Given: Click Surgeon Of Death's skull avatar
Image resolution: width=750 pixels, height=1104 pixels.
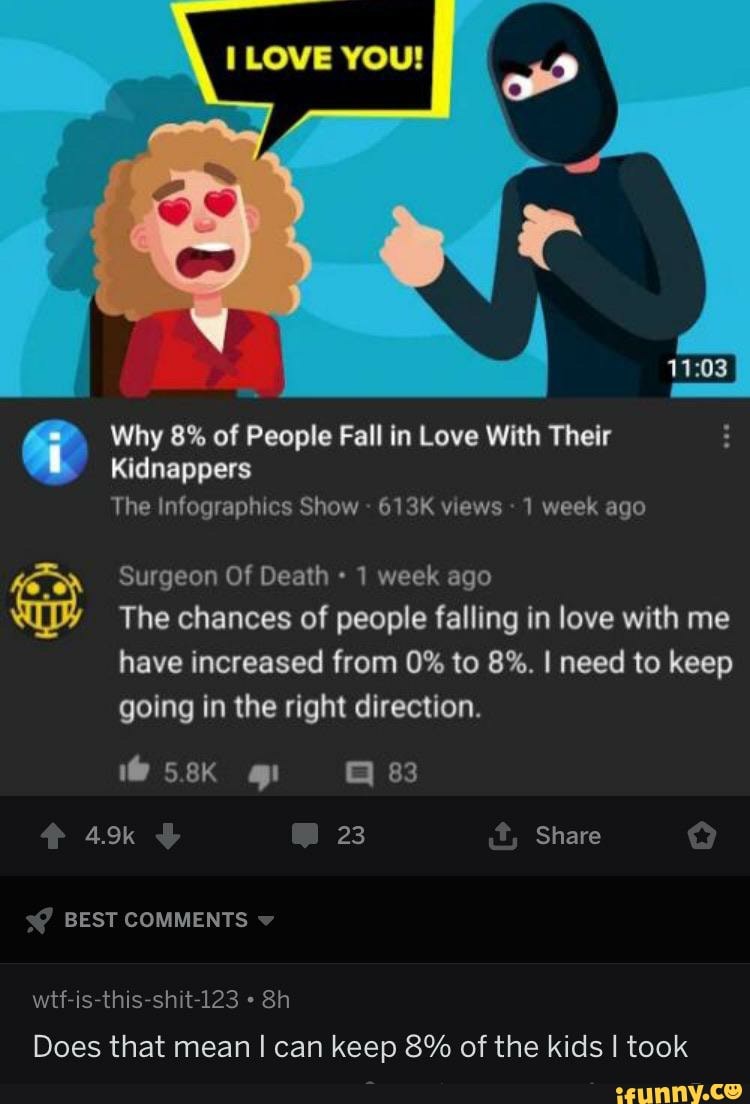Looking at the screenshot, I should coord(46,601).
